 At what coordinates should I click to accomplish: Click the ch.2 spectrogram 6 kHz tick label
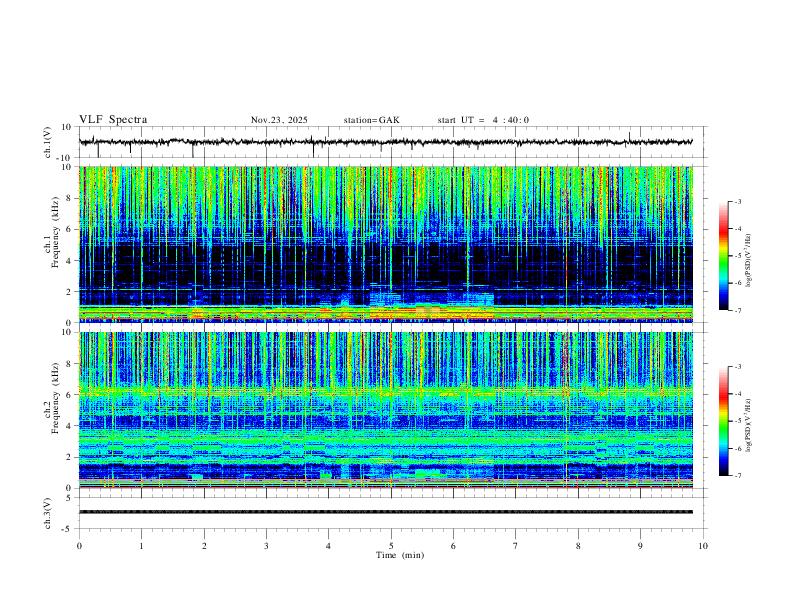click(x=70, y=395)
